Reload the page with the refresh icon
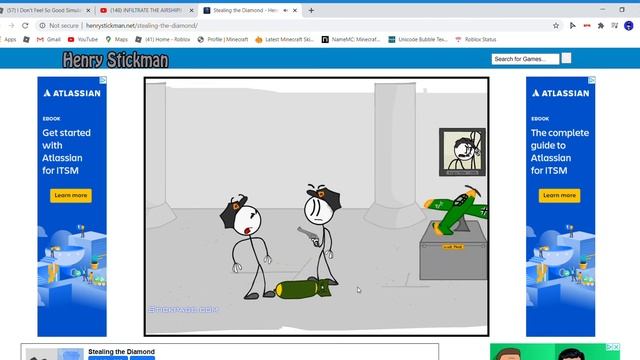This screenshot has height=360, width=640. click(x=25, y=26)
